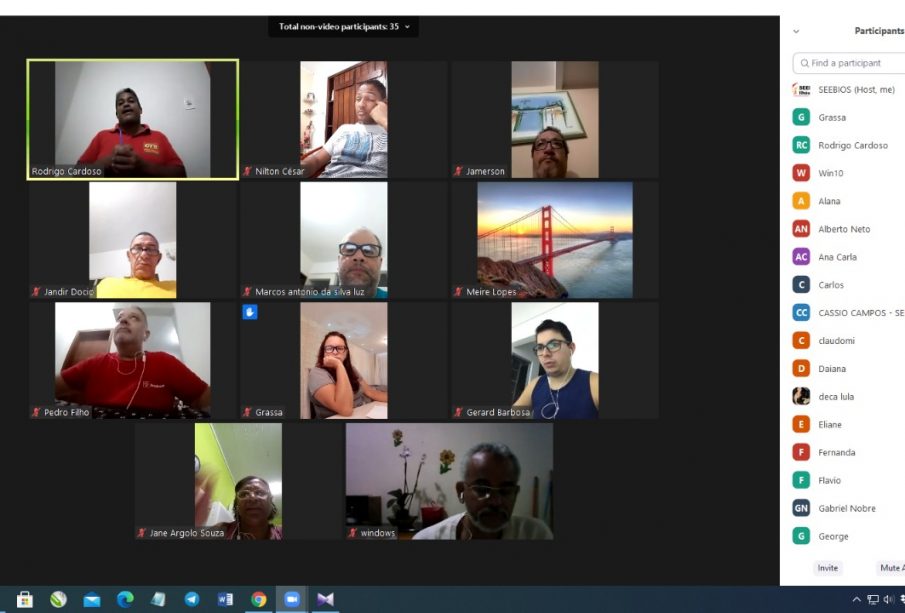Screen dimensions: 905x613
Task: Select Gabriel Nobre in the participants list
Action: point(846,508)
